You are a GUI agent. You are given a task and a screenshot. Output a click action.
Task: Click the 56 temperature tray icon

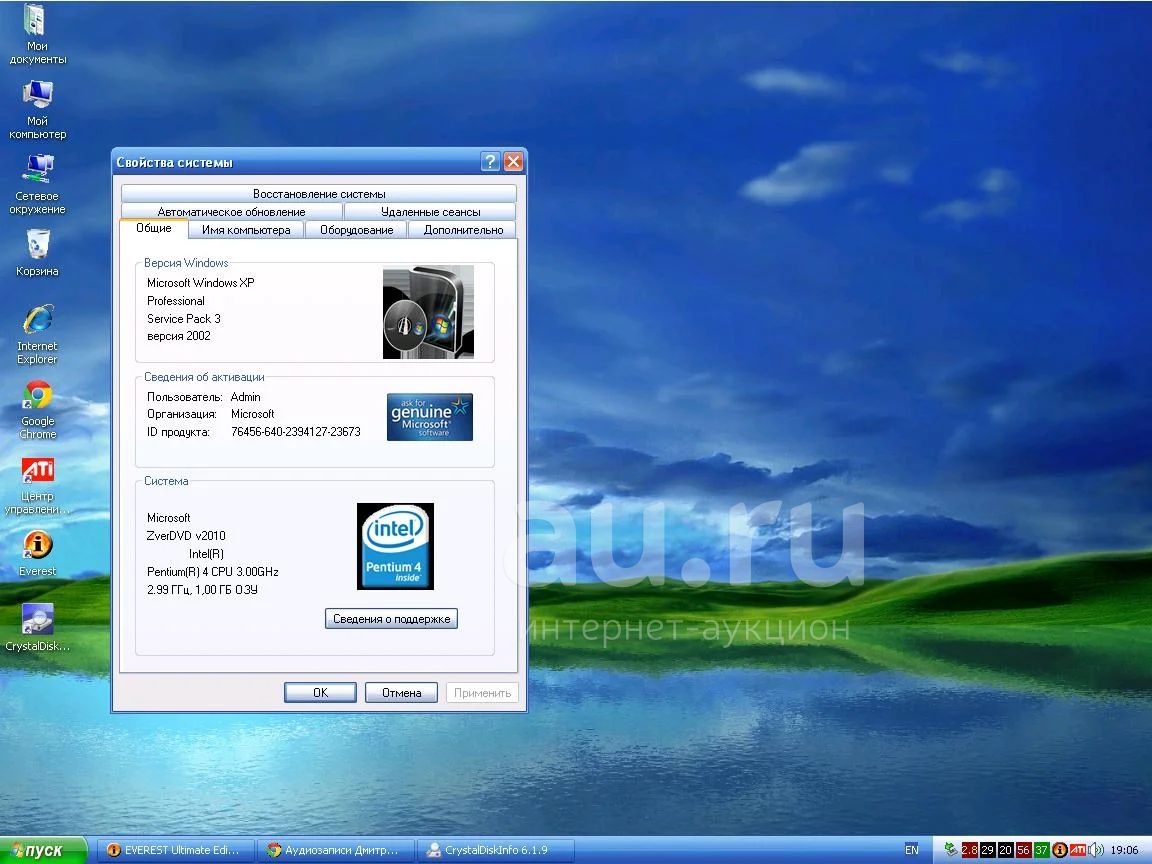(1023, 850)
